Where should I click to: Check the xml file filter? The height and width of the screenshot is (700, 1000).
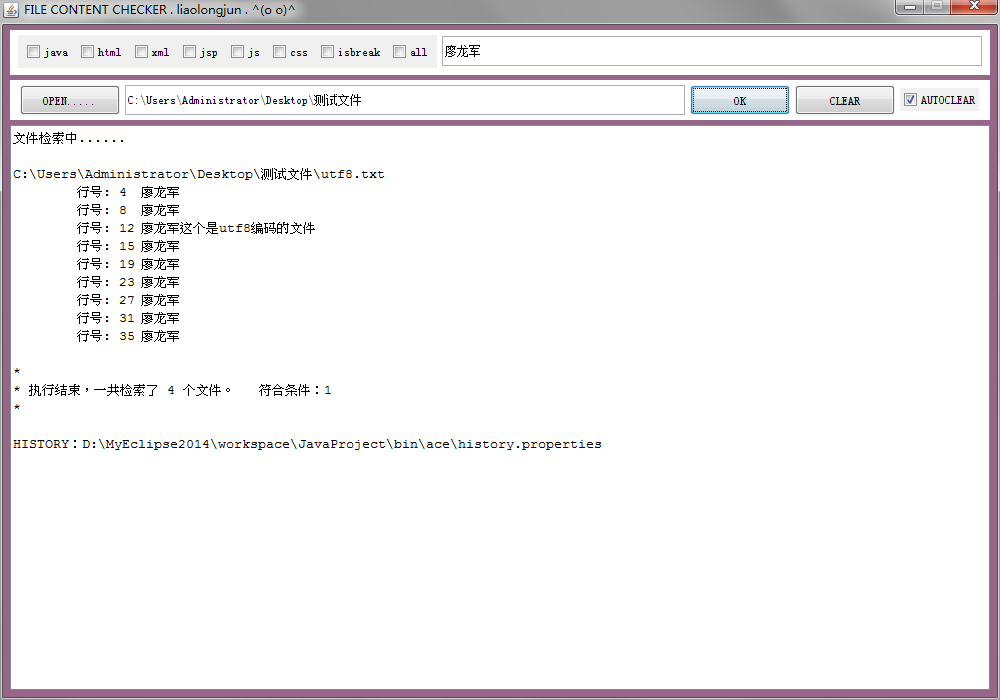(x=142, y=52)
